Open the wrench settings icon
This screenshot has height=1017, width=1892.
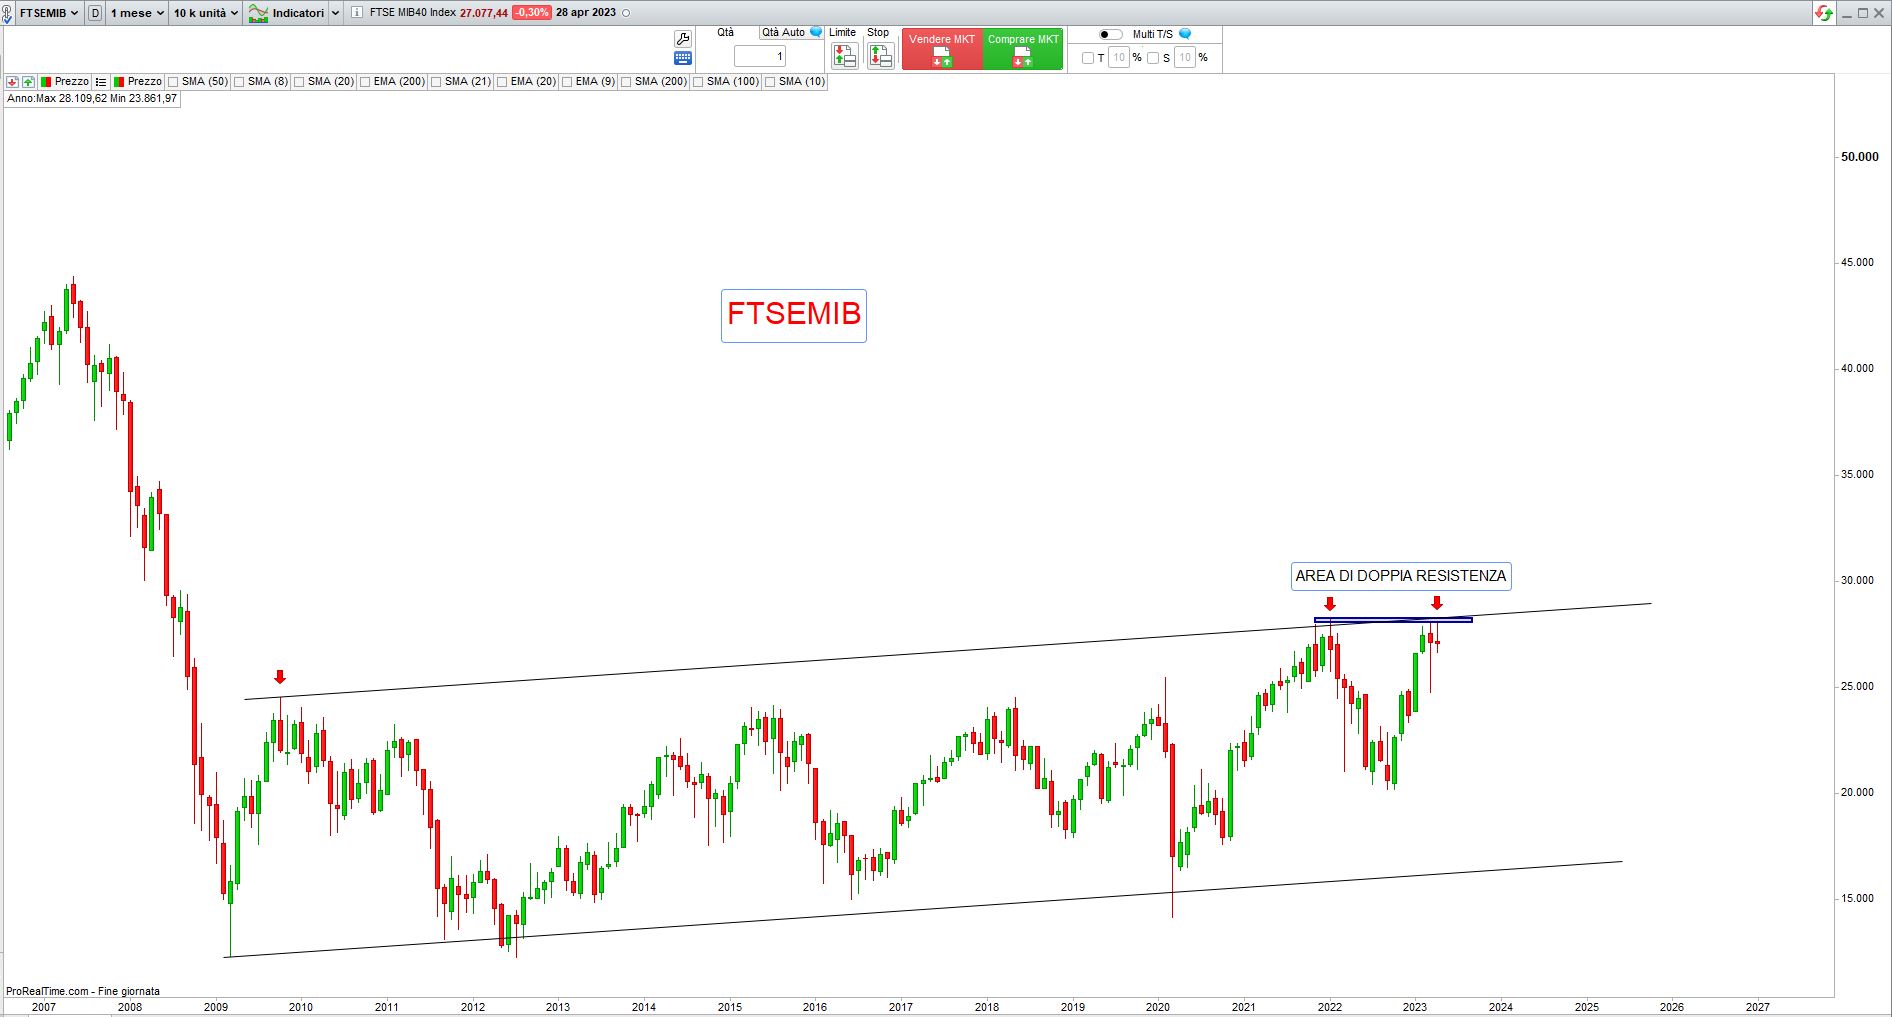[683, 38]
